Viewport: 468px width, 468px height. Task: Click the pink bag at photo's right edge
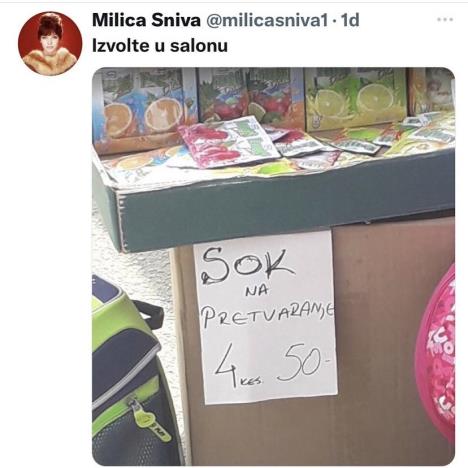(436, 353)
